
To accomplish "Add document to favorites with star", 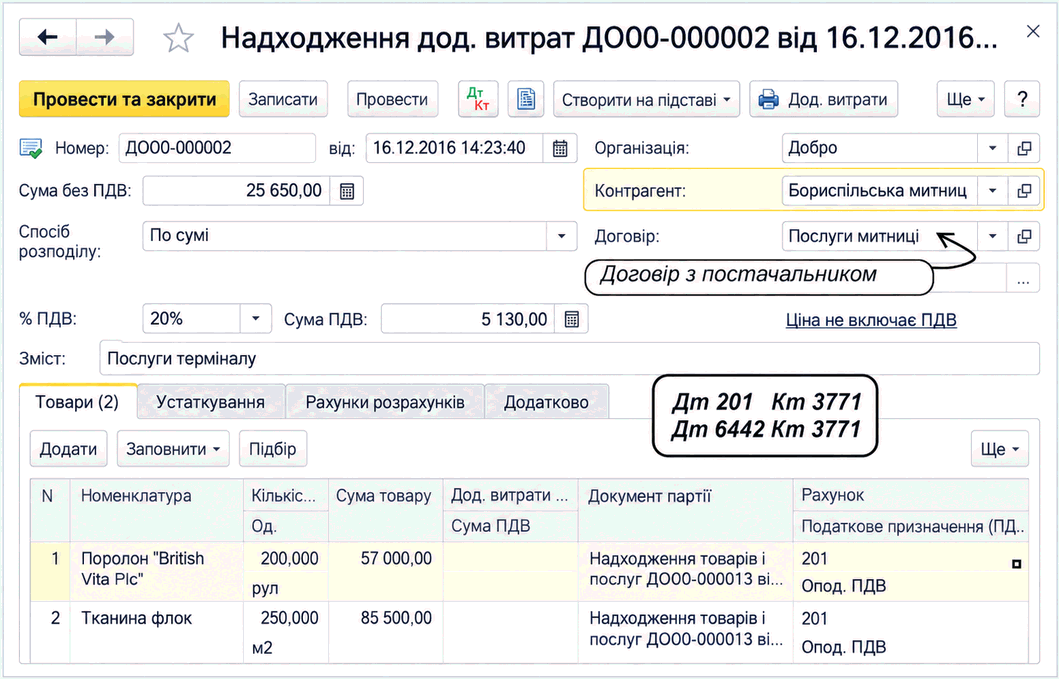I will click(x=178, y=38).
